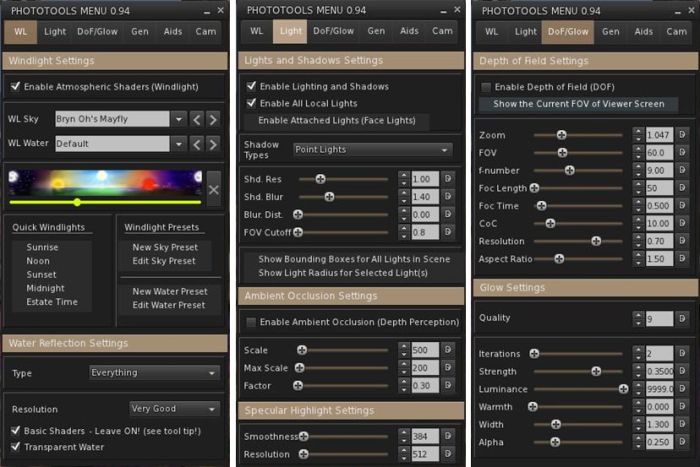
Task: Enable Ambient Occlusion (Depth Perception)
Action: coord(251,322)
